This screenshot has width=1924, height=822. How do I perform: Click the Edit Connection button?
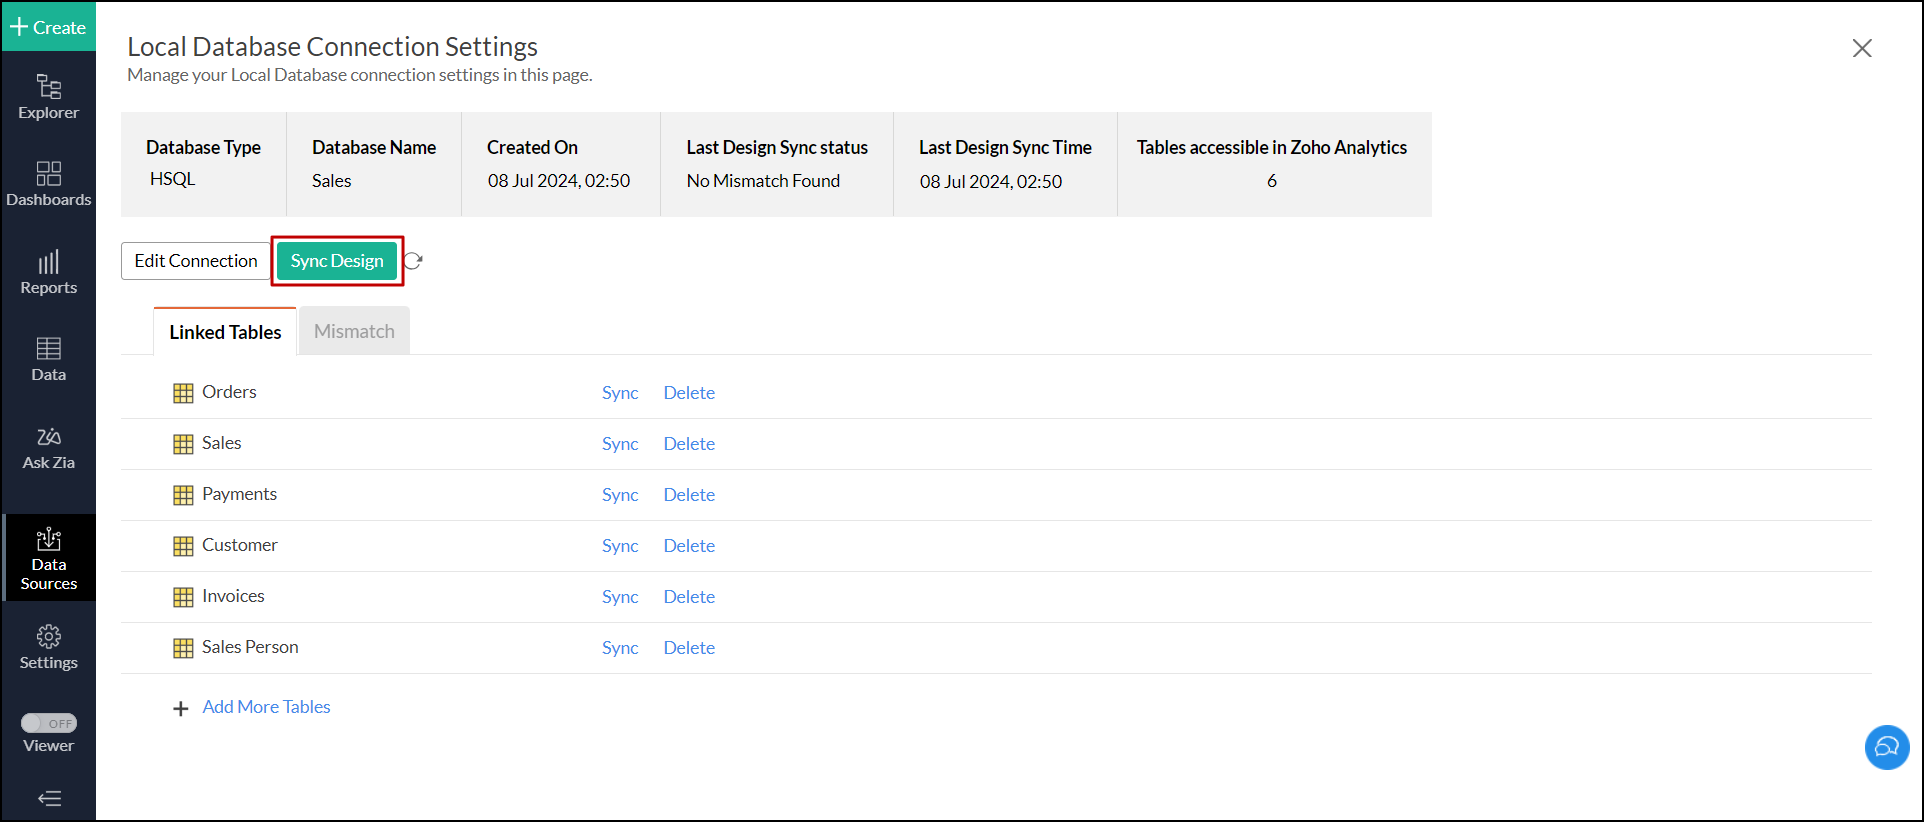[196, 261]
